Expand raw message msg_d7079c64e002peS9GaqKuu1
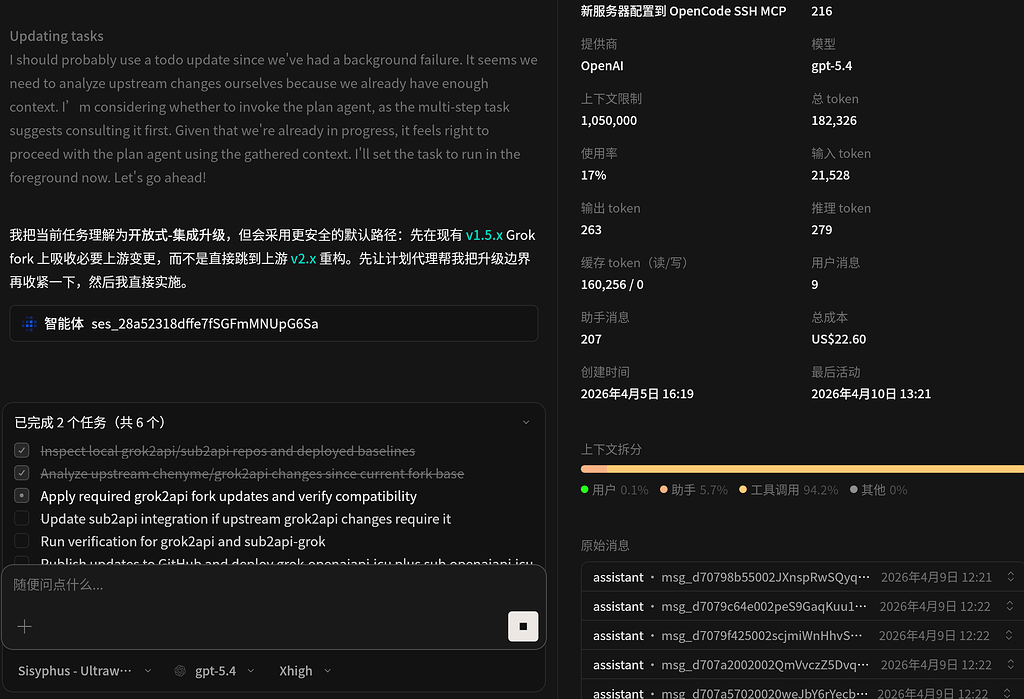The image size is (1024, 699). 802,606
